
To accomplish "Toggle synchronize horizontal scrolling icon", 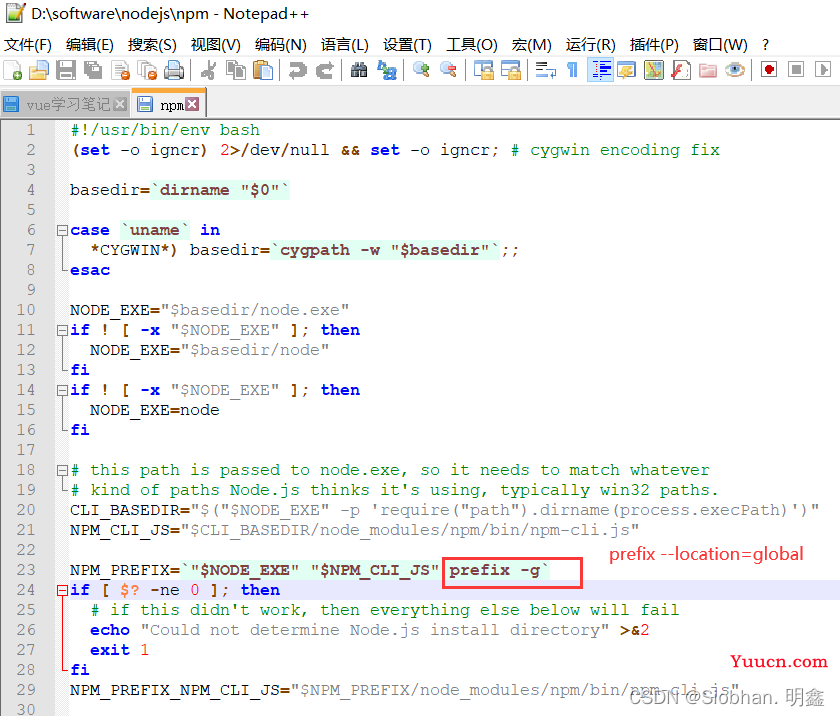I will click(x=511, y=70).
